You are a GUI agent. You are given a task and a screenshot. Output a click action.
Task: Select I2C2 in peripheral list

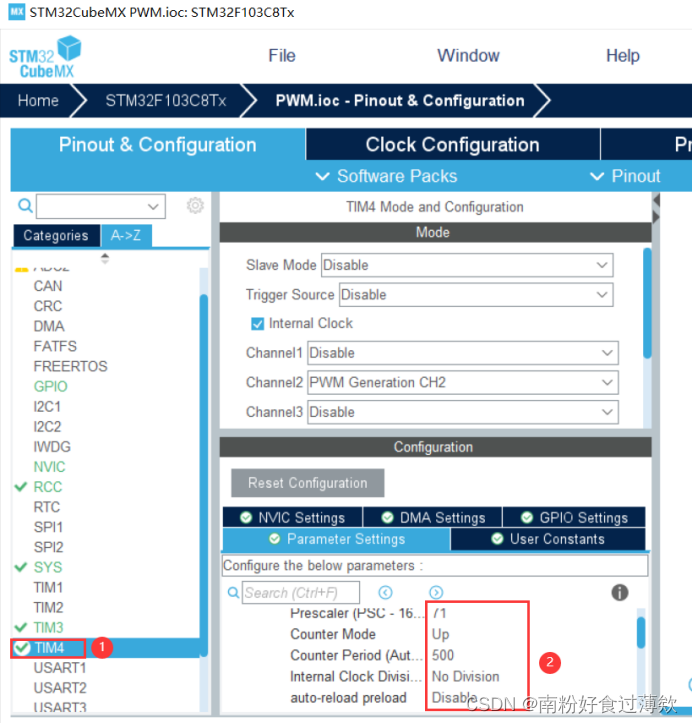pos(47,427)
